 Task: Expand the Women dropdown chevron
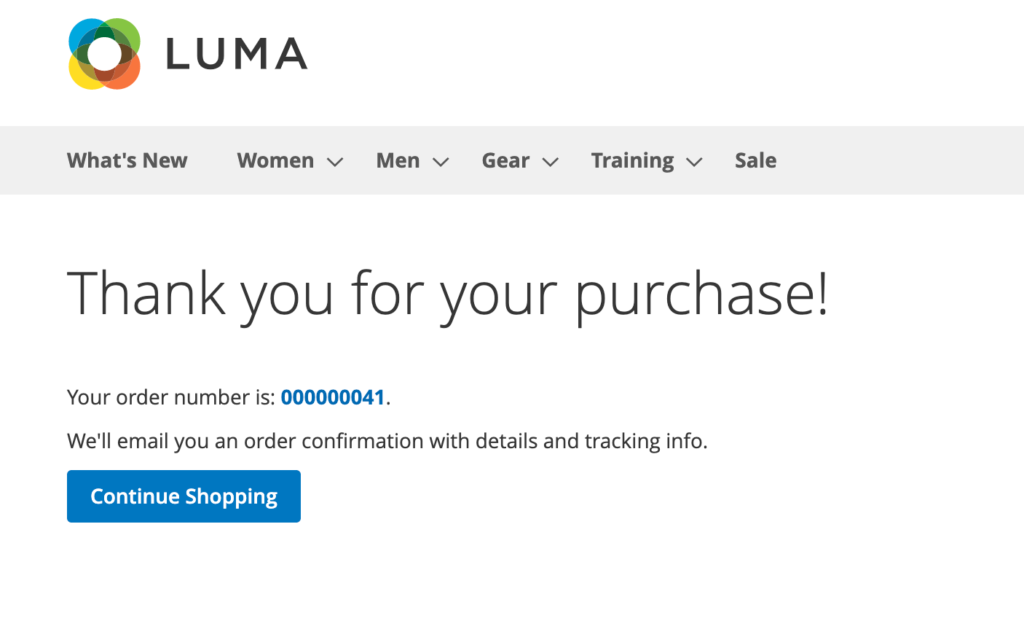335,162
